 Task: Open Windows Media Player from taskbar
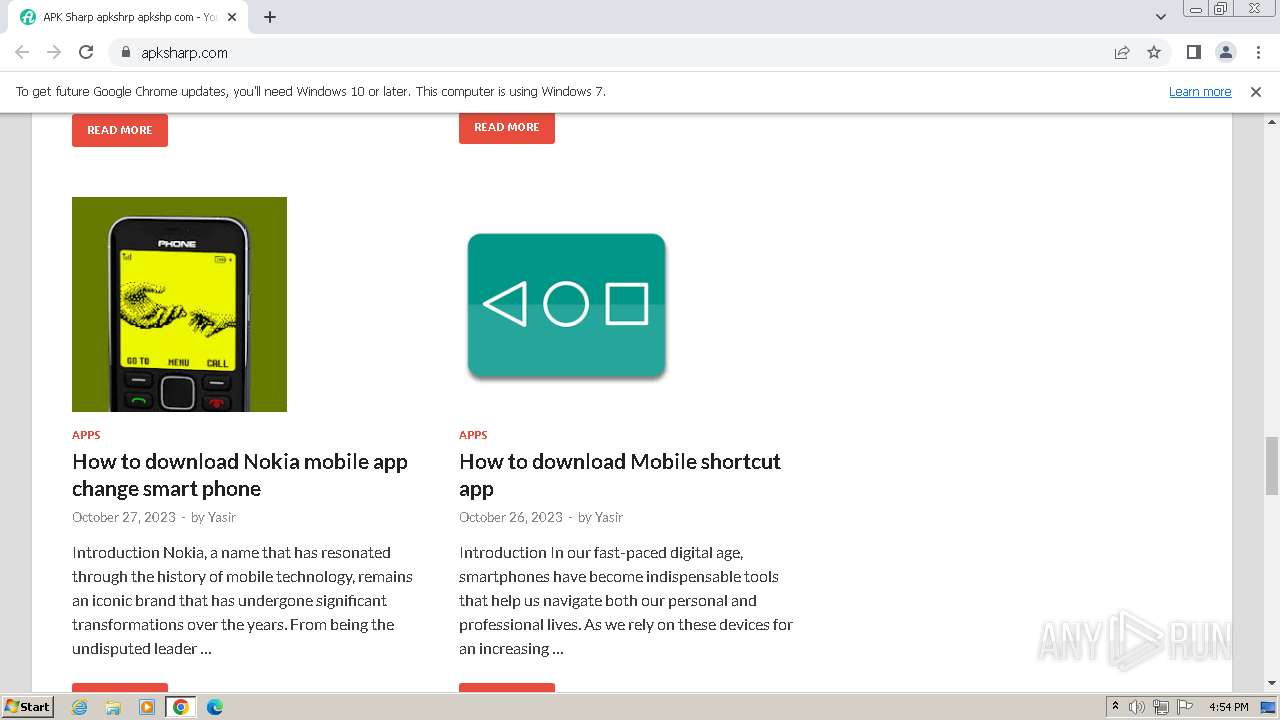(147, 707)
